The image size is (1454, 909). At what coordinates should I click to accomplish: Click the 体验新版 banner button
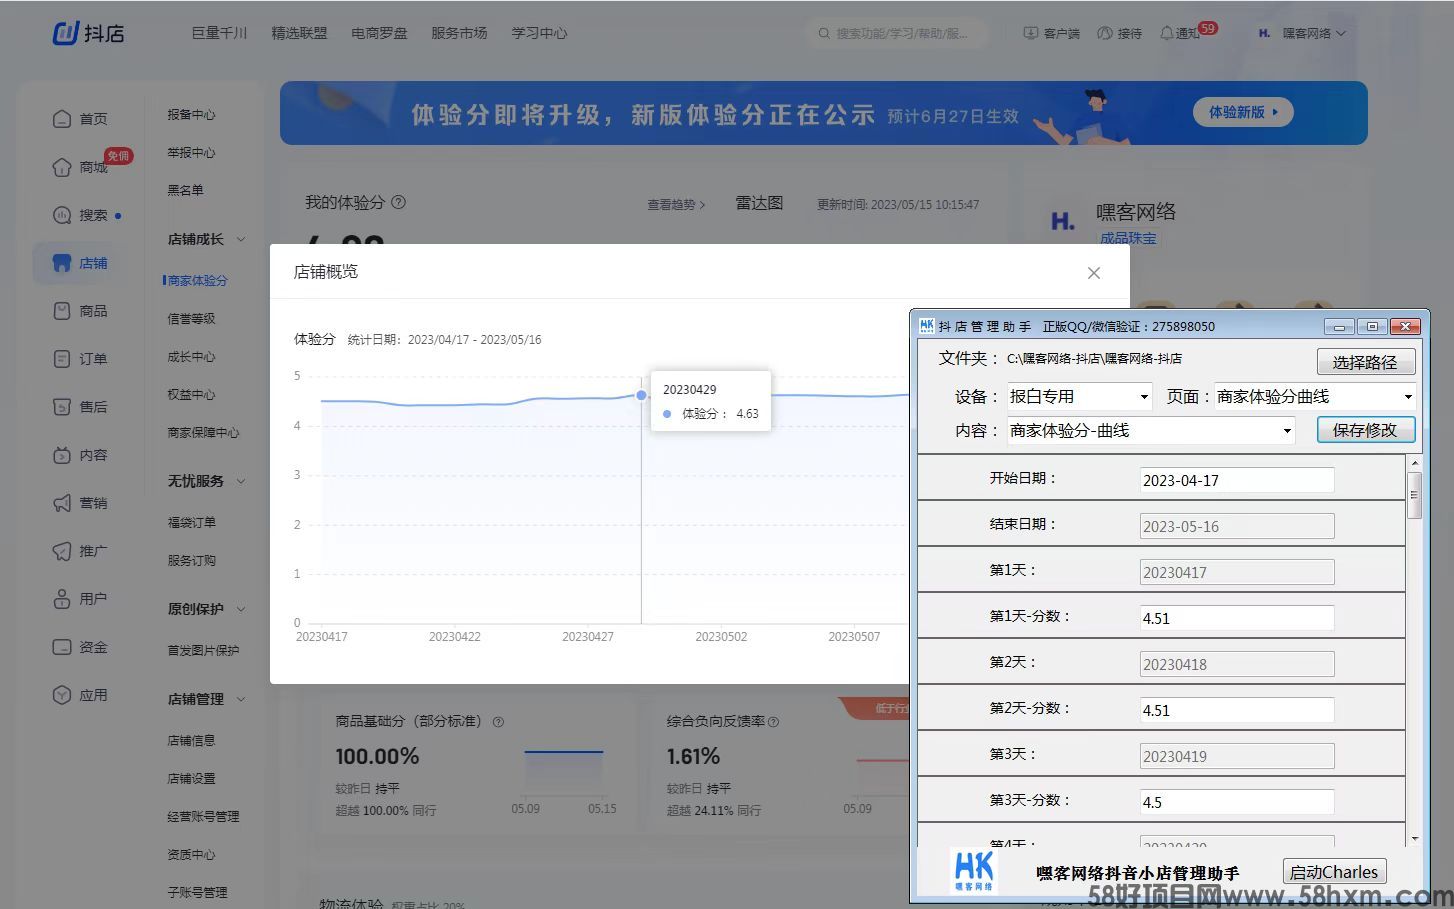coord(1243,112)
